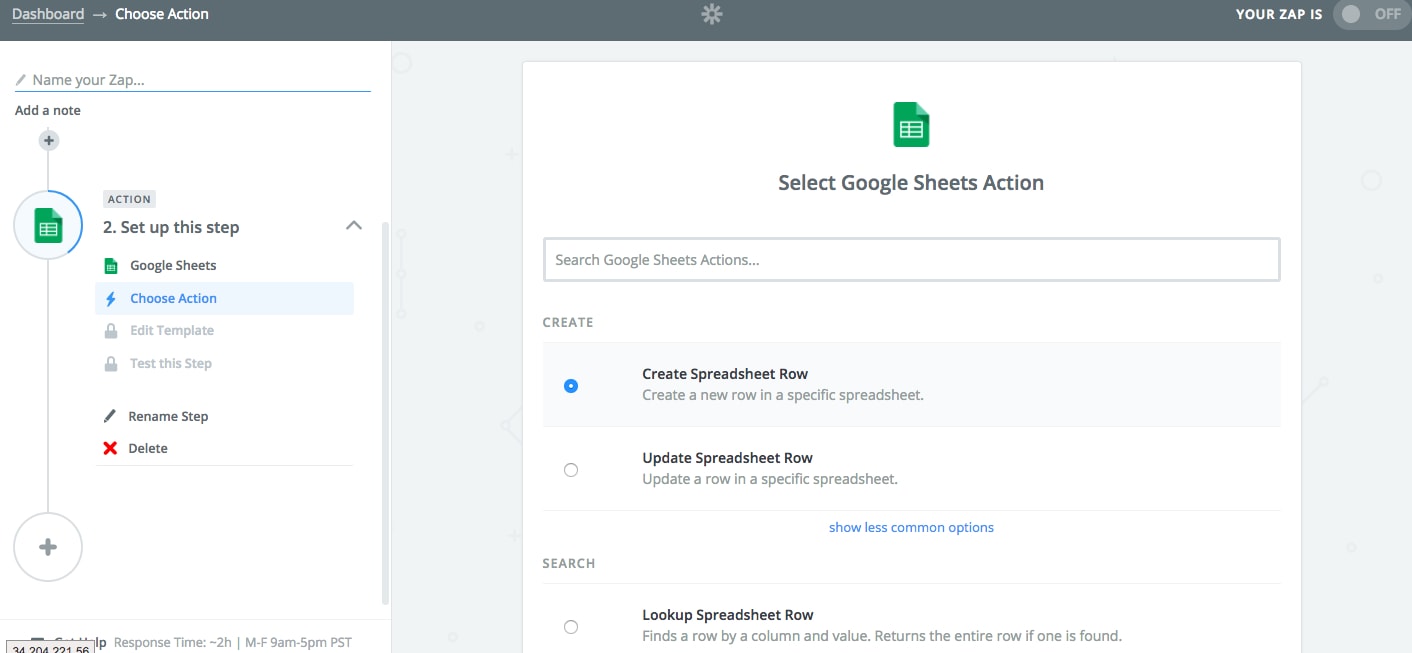This screenshot has height=653, width=1412.
Task: Click show less common options link
Action: [x=911, y=528]
